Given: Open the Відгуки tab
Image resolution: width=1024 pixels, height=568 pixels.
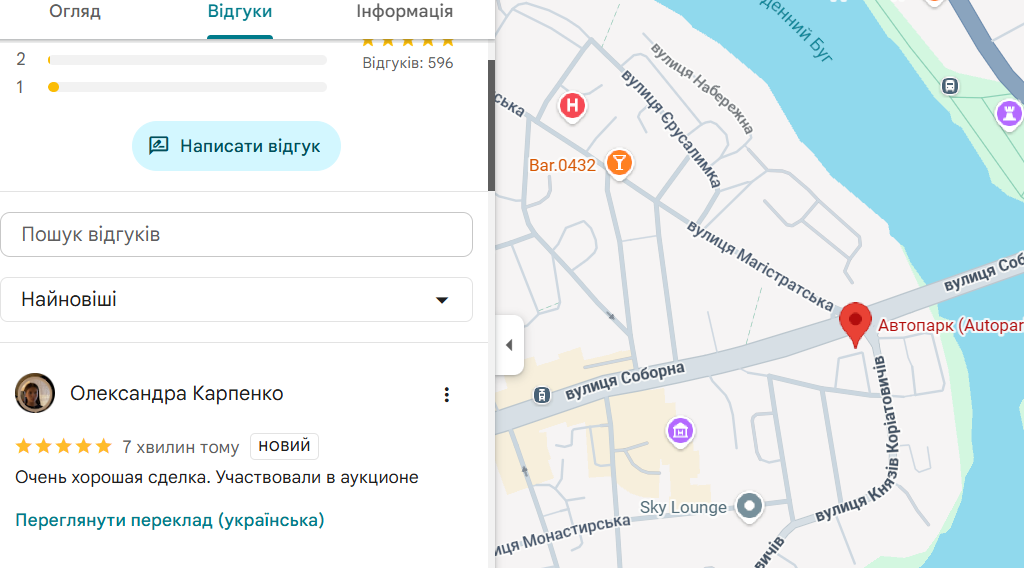Looking at the screenshot, I should point(240,12).
